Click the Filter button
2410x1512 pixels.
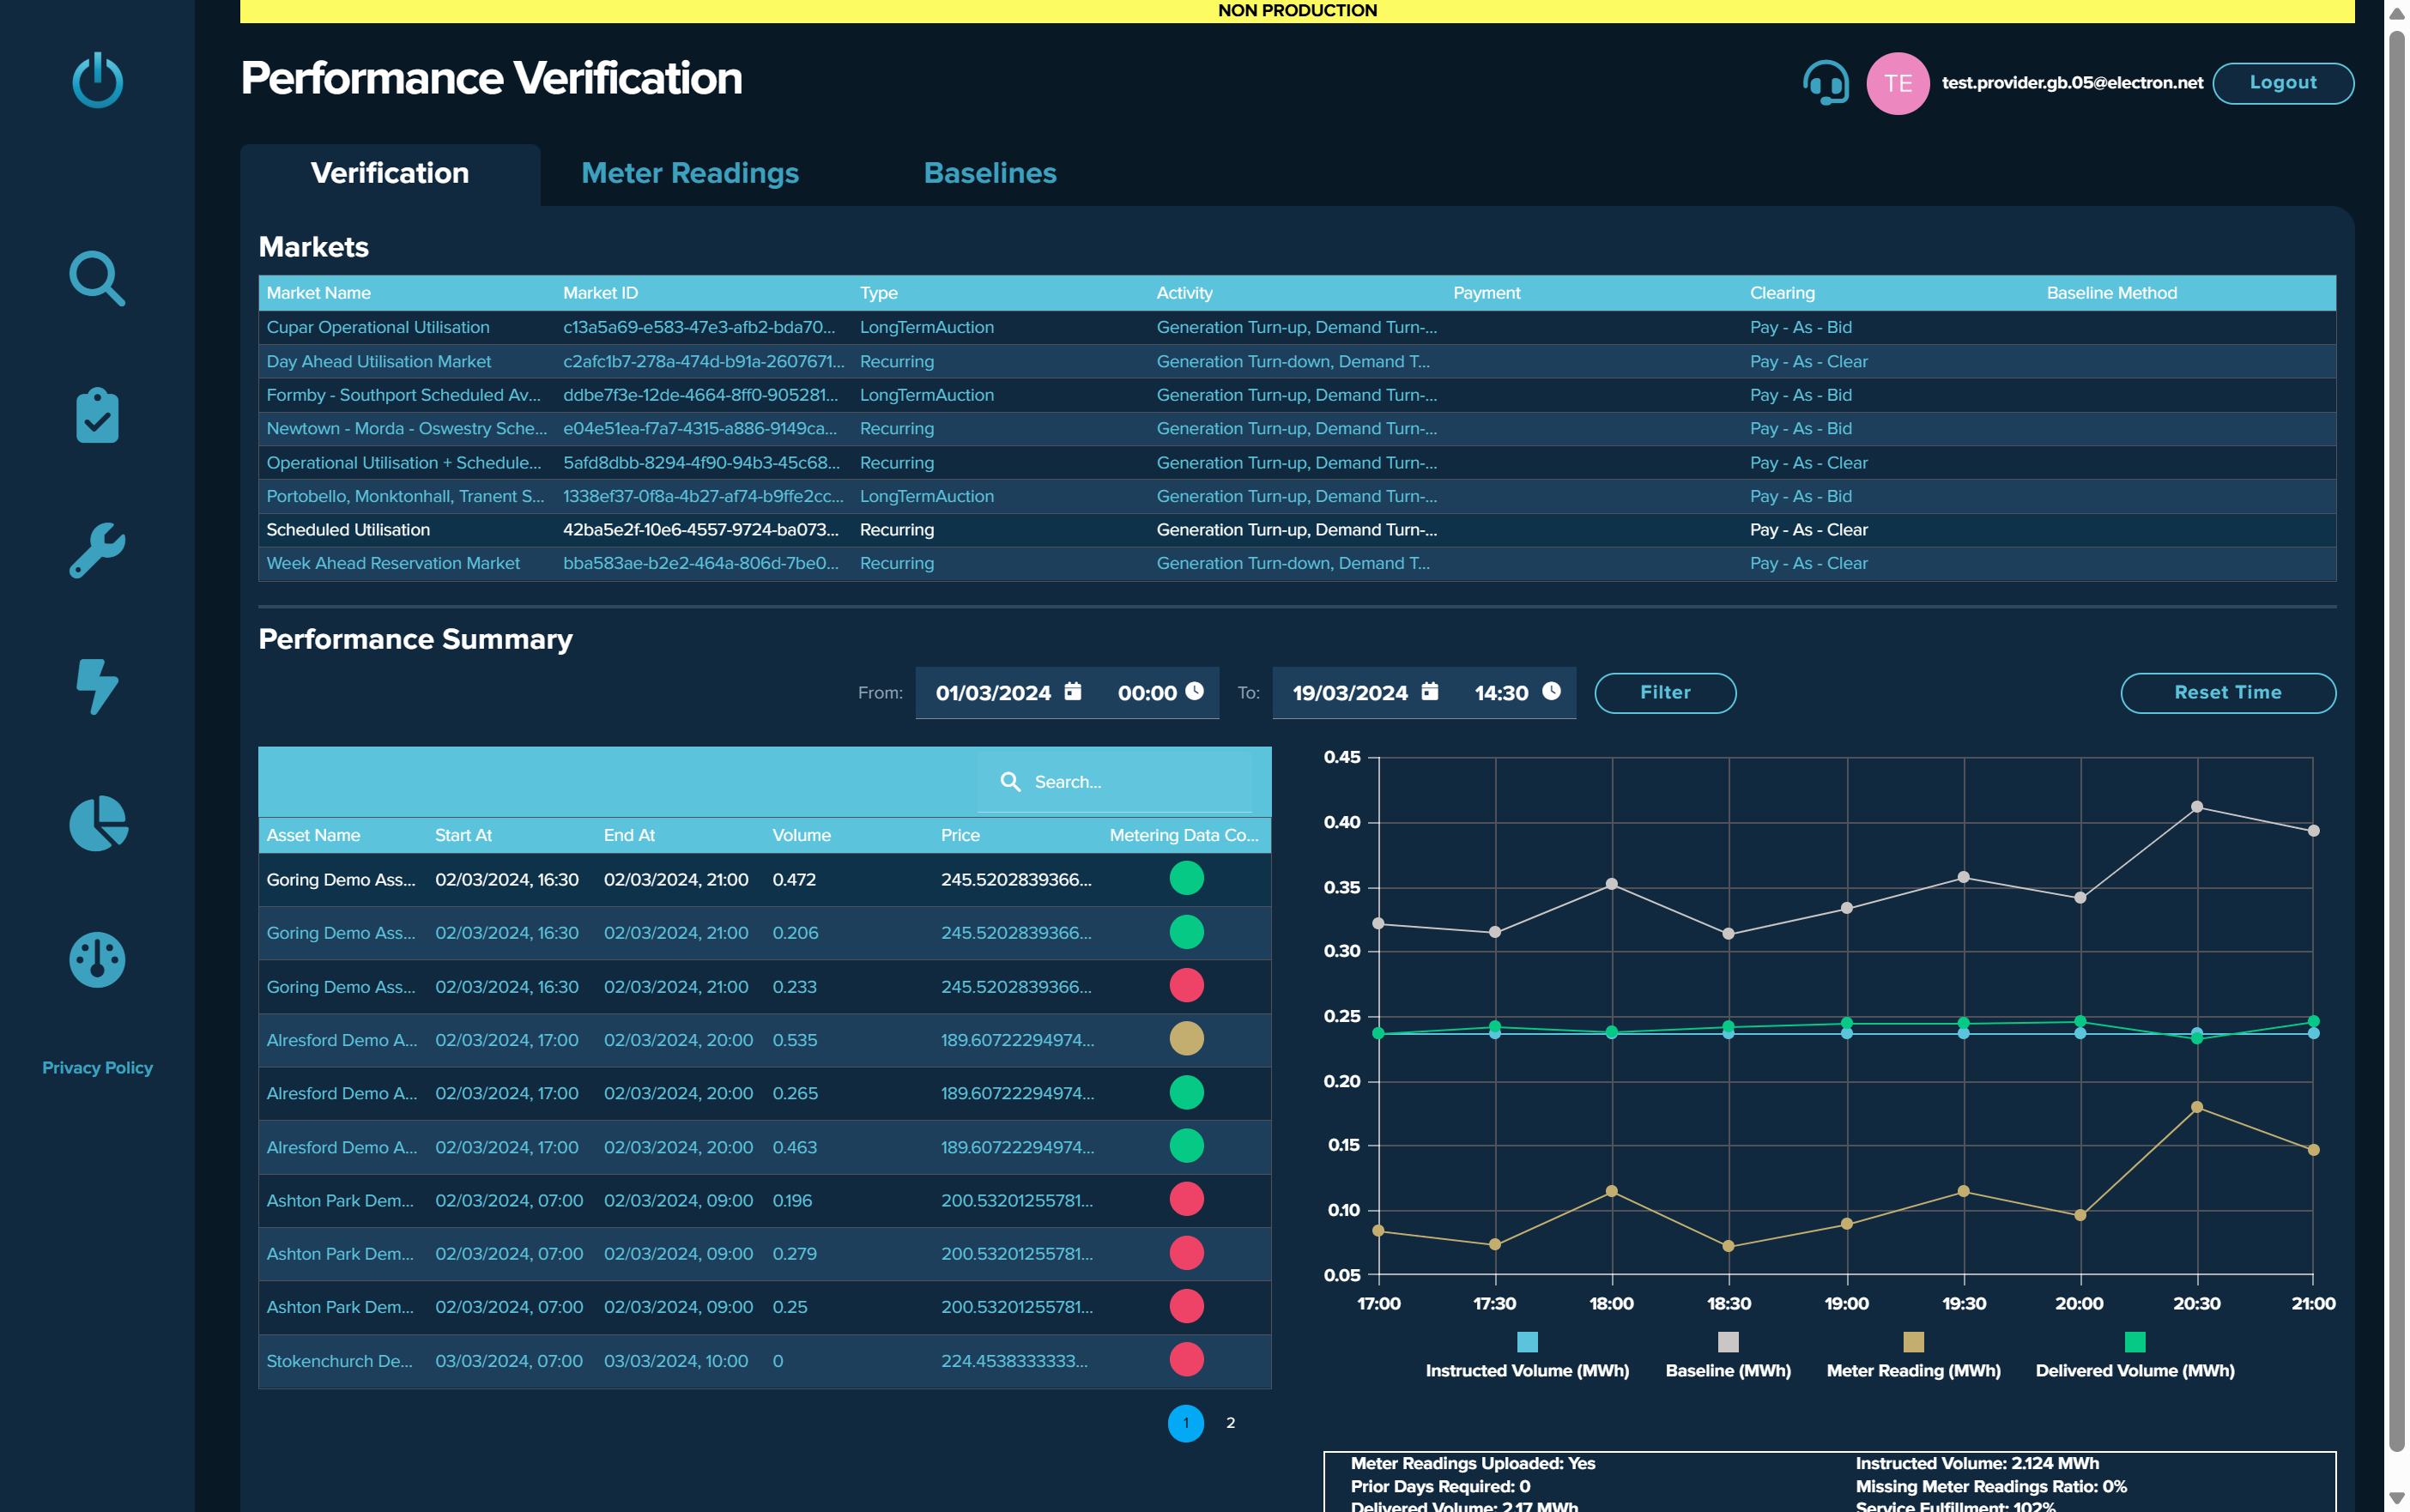pos(1665,692)
